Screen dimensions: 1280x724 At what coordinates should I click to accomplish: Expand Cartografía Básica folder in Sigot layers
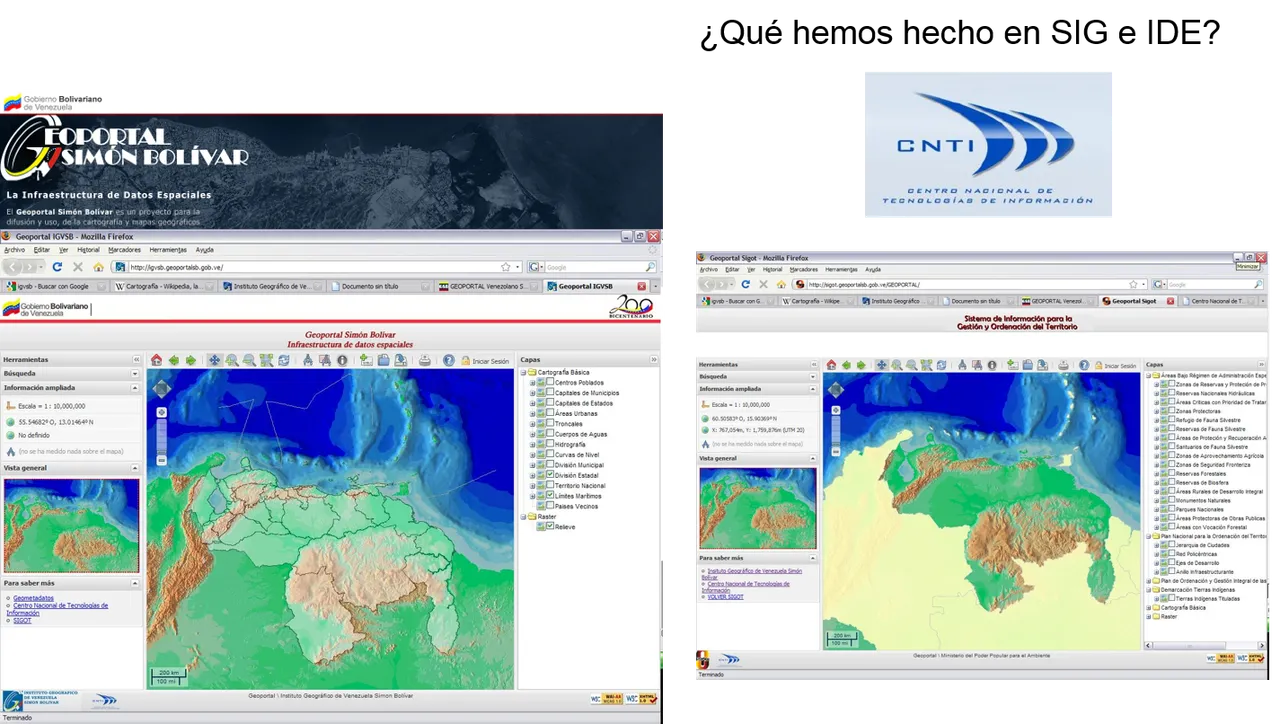pyautogui.click(x=1150, y=608)
